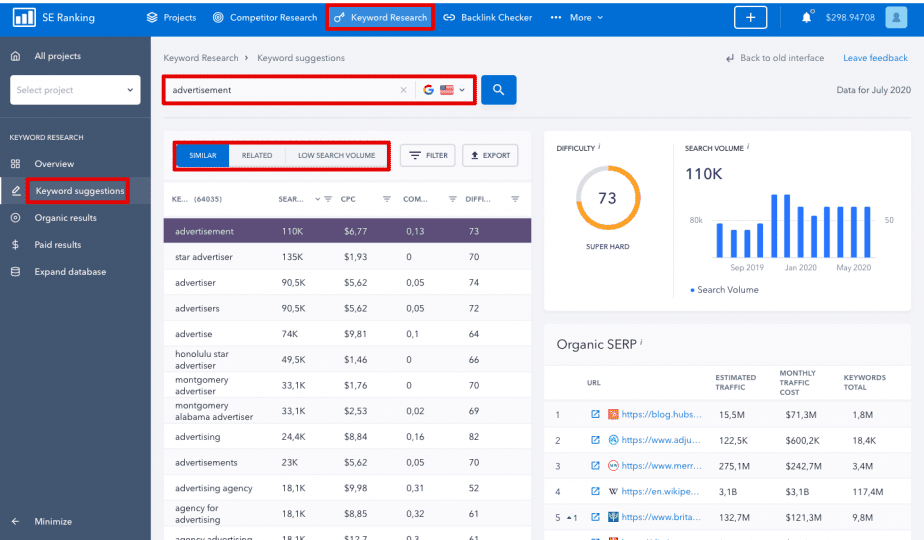Switch to the Related tab
Screen dimensions: 924x540
pos(257,156)
